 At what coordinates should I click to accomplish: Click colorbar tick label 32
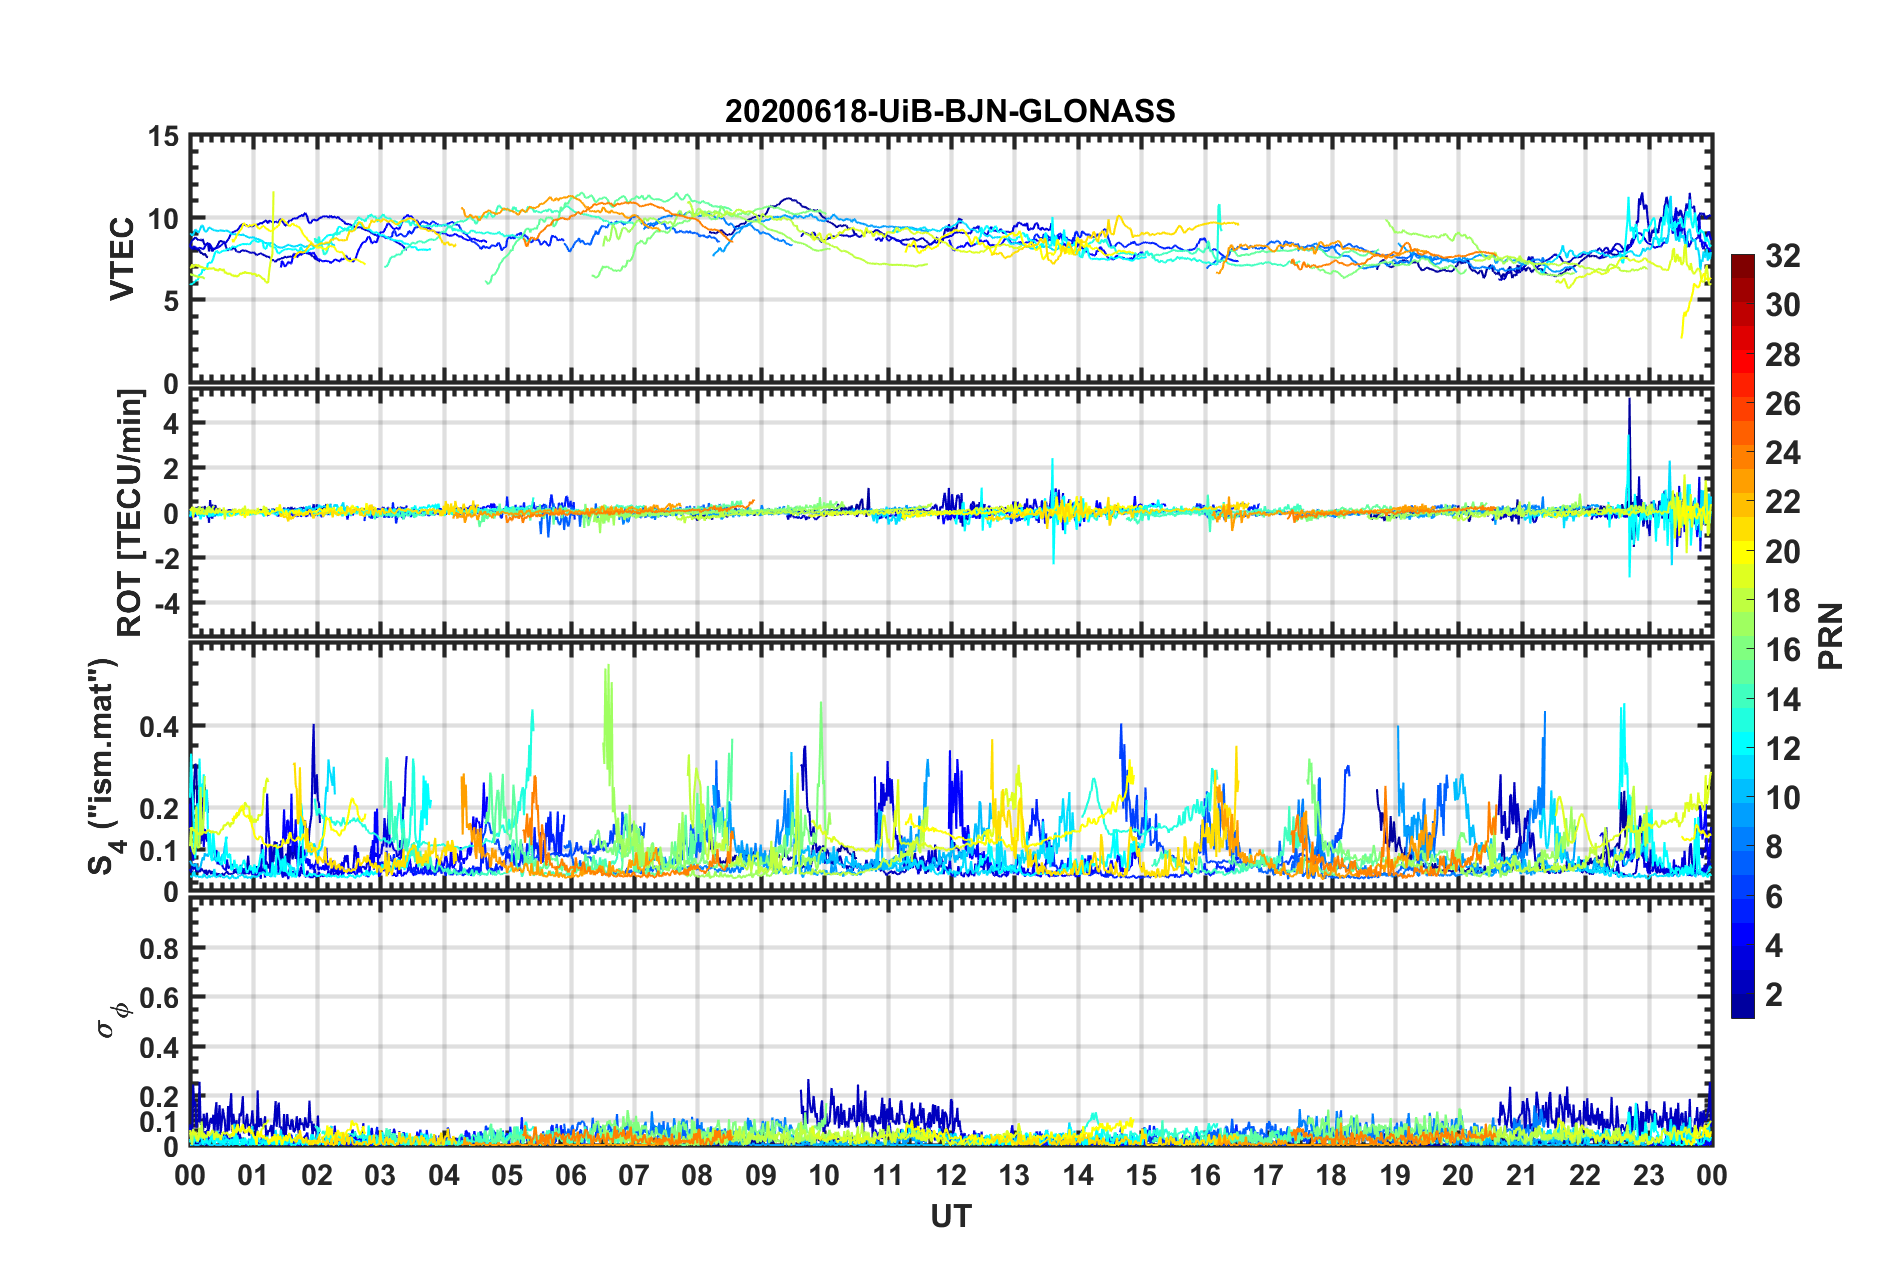pos(1782,256)
